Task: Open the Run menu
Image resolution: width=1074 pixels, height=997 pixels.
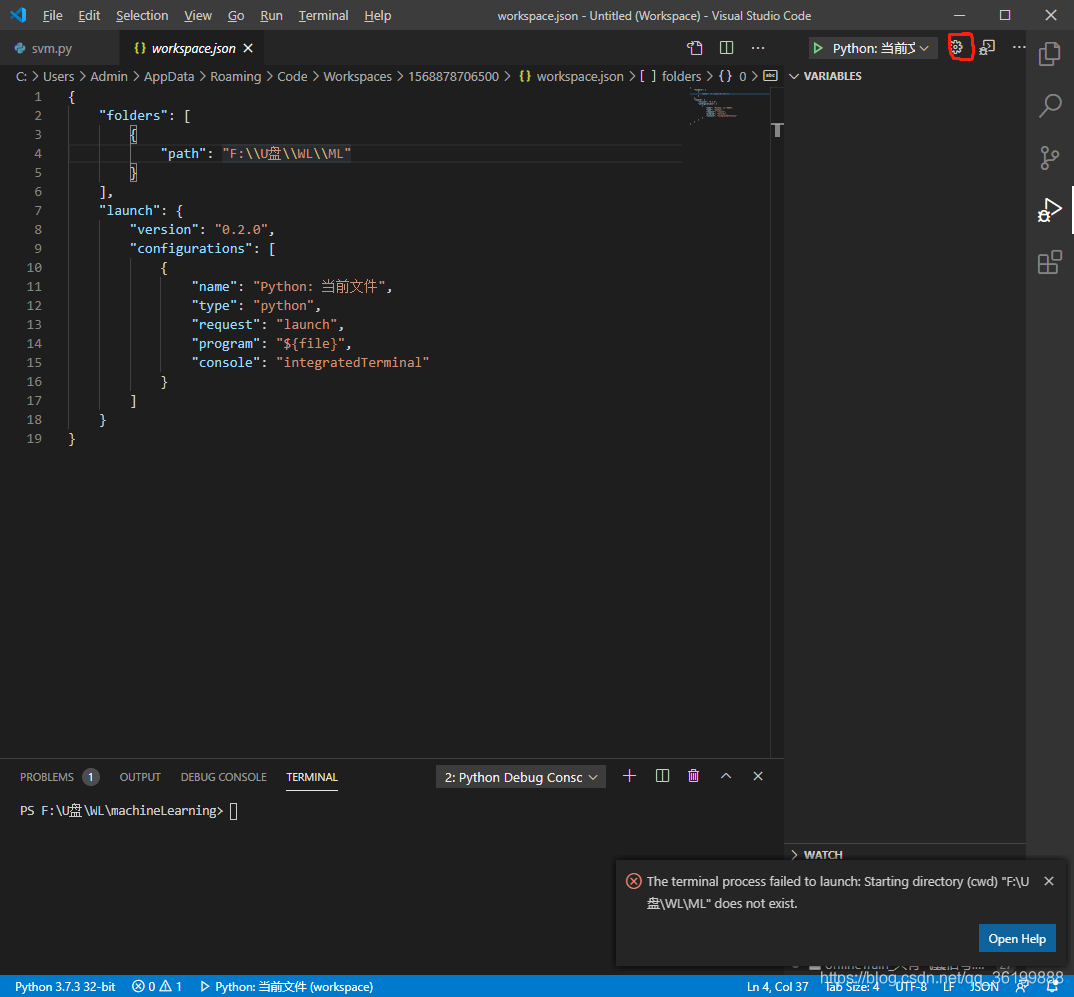Action: click(x=271, y=15)
